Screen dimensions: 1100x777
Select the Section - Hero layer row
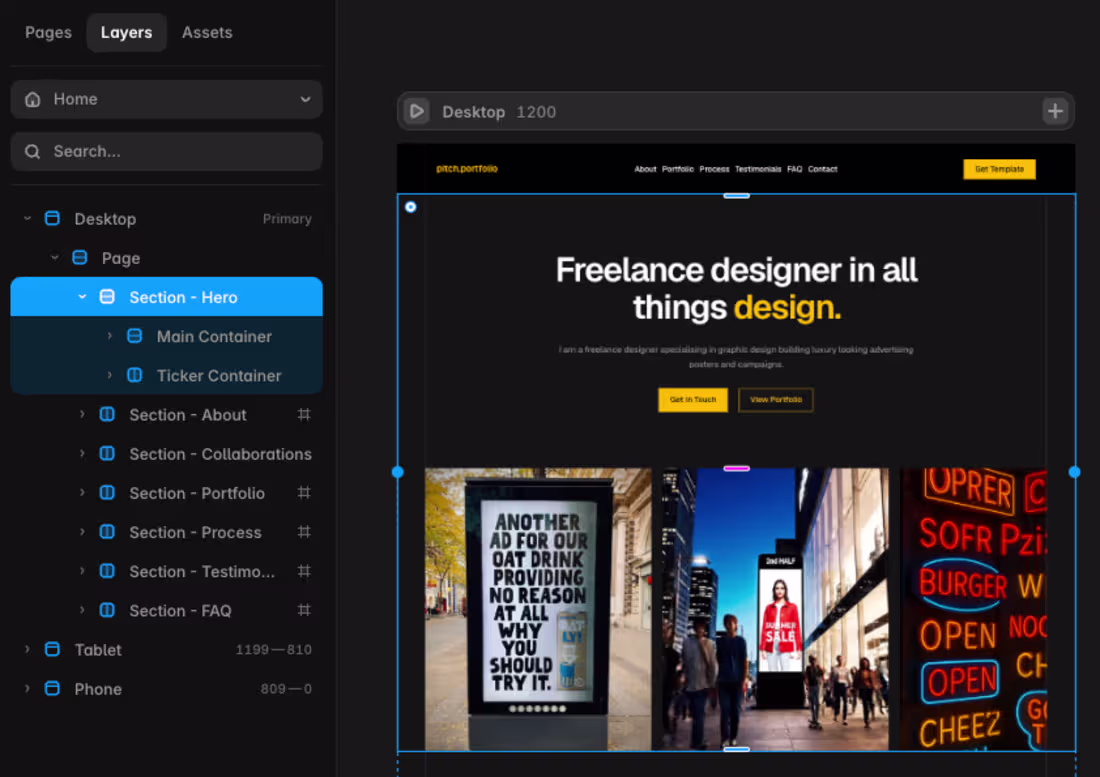pos(166,297)
